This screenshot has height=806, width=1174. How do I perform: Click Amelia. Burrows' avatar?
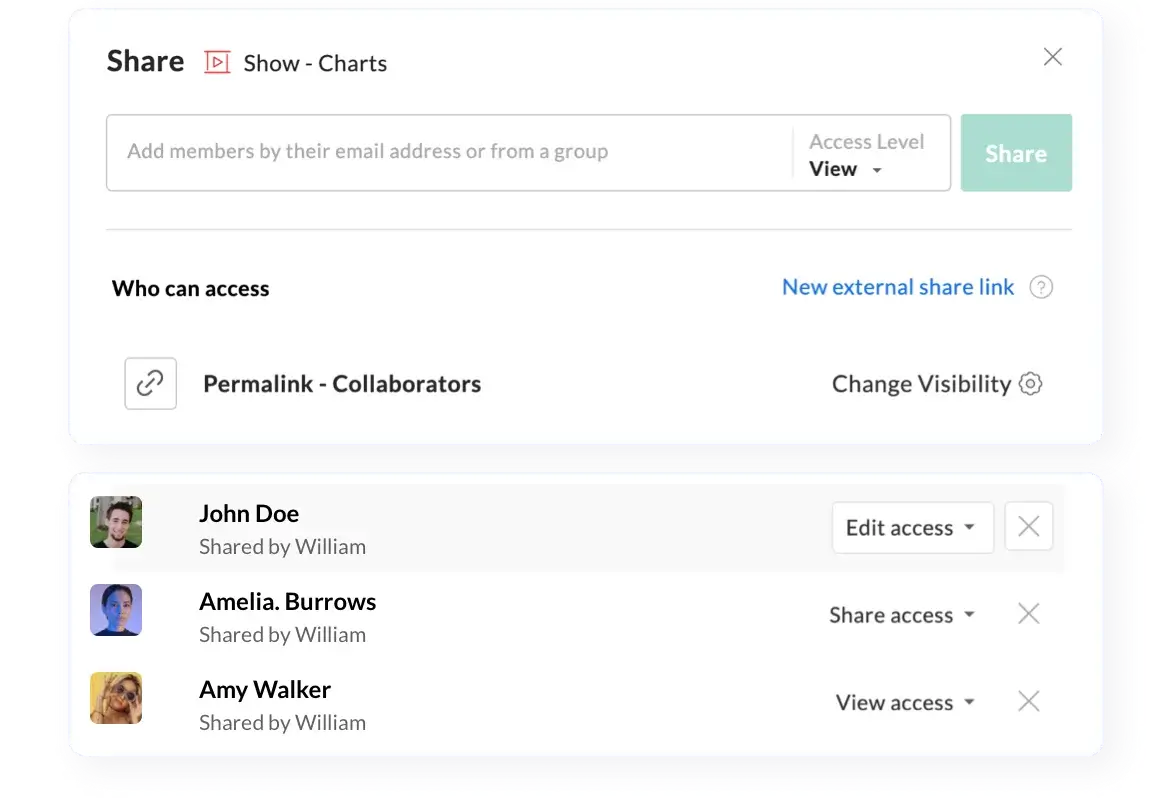115,610
